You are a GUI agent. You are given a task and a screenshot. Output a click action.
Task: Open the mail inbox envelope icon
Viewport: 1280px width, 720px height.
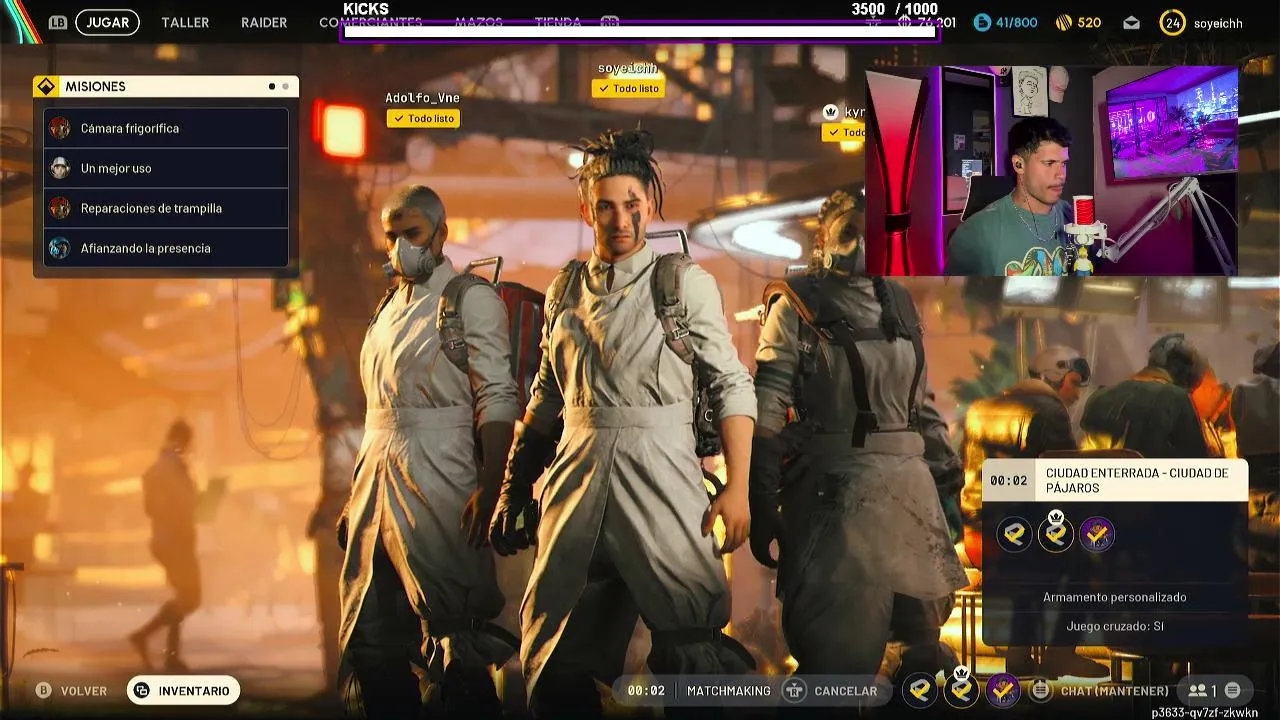point(1131,22)
